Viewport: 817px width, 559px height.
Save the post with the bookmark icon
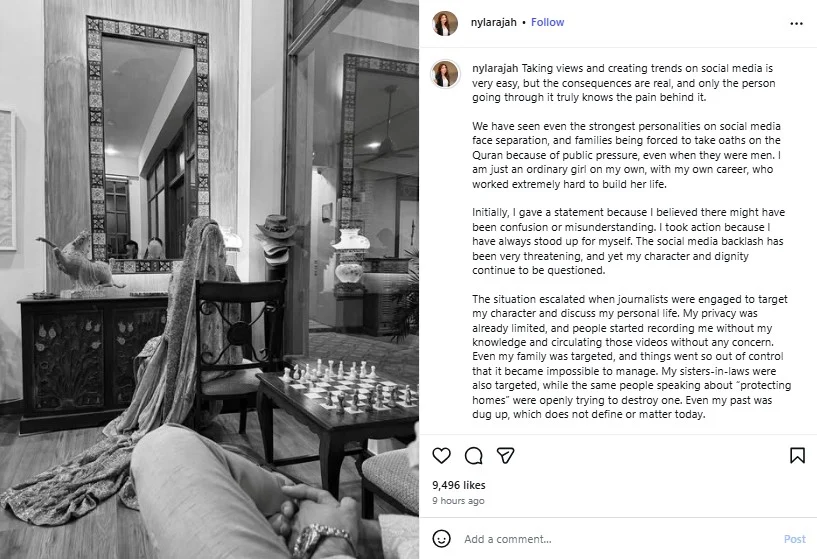coord(797,456)
